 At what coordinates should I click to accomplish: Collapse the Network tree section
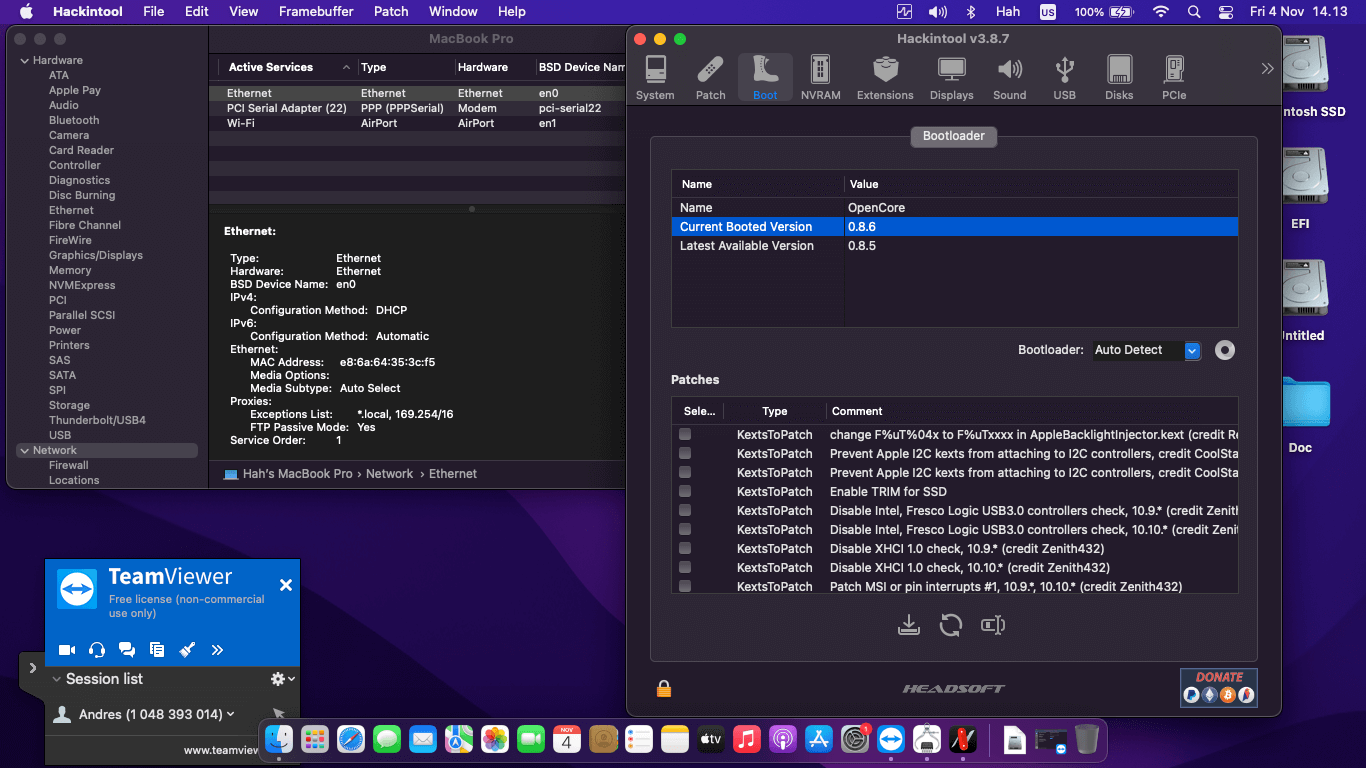24,450
